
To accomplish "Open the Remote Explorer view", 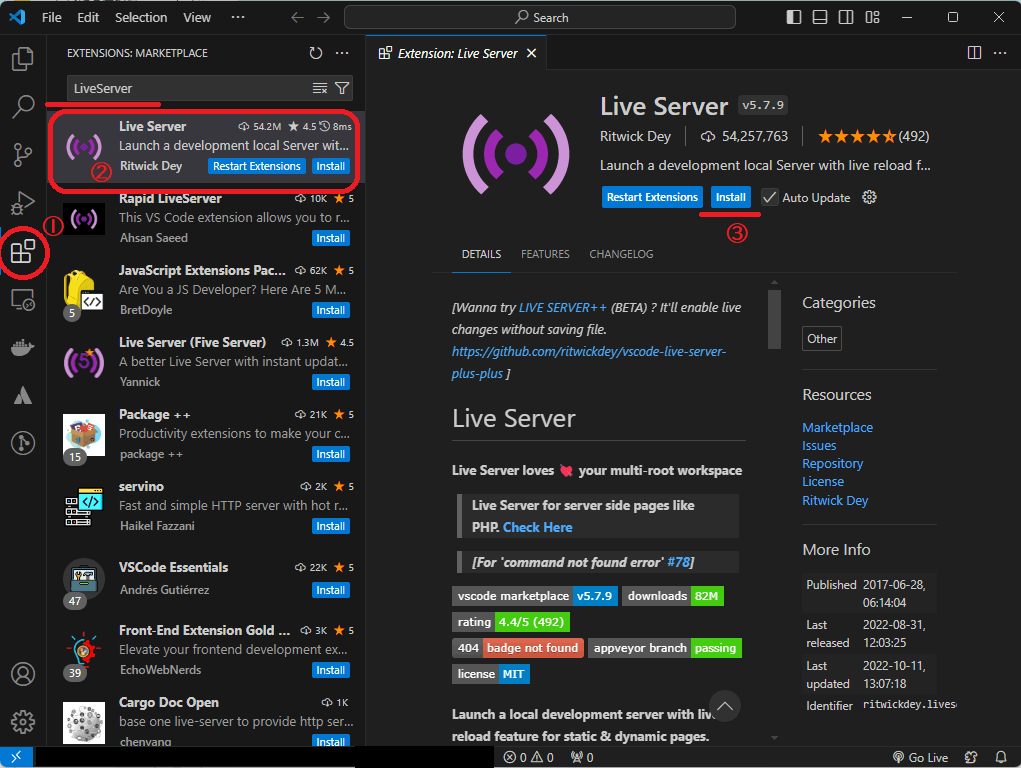I will pos(23,300).
